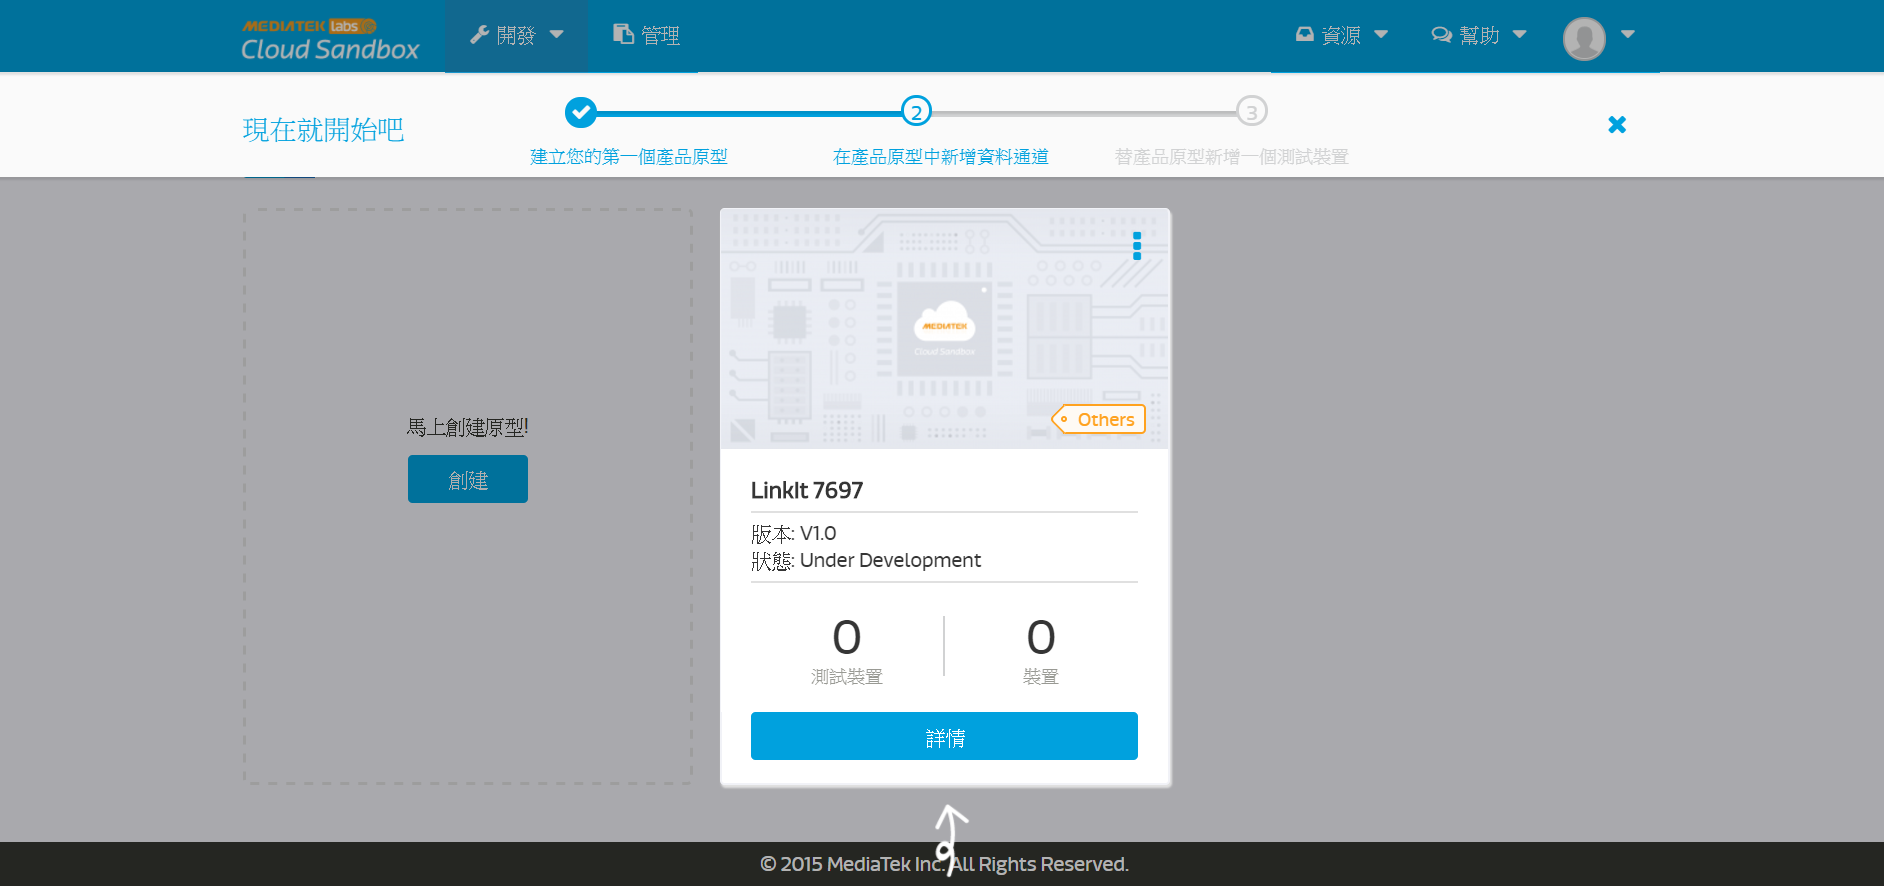The width and height of the screenshot is (1884, 886).
Task: Click the LinkIt 7697 circuit board thumbnail
Action: 945,329
